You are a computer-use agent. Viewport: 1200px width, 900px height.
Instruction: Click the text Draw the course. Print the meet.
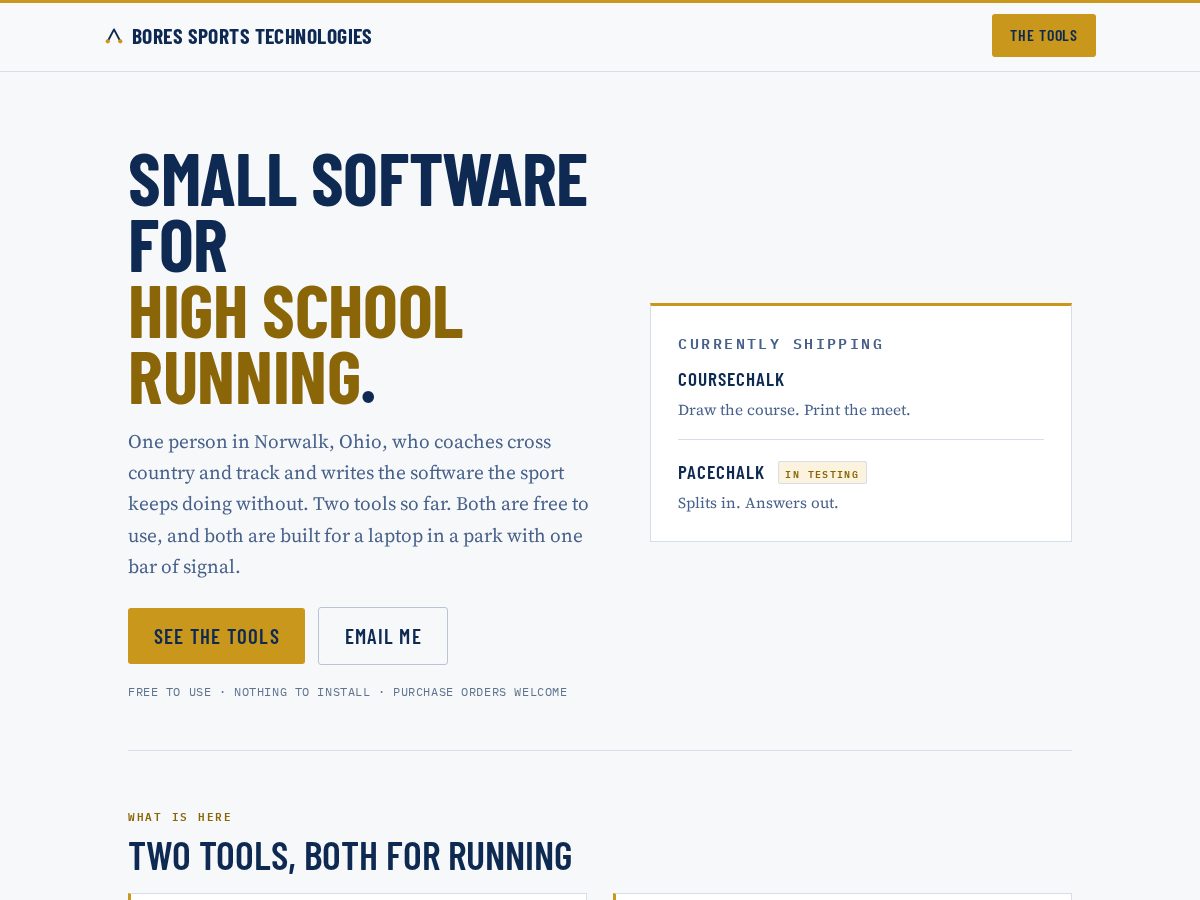point(794,410)
